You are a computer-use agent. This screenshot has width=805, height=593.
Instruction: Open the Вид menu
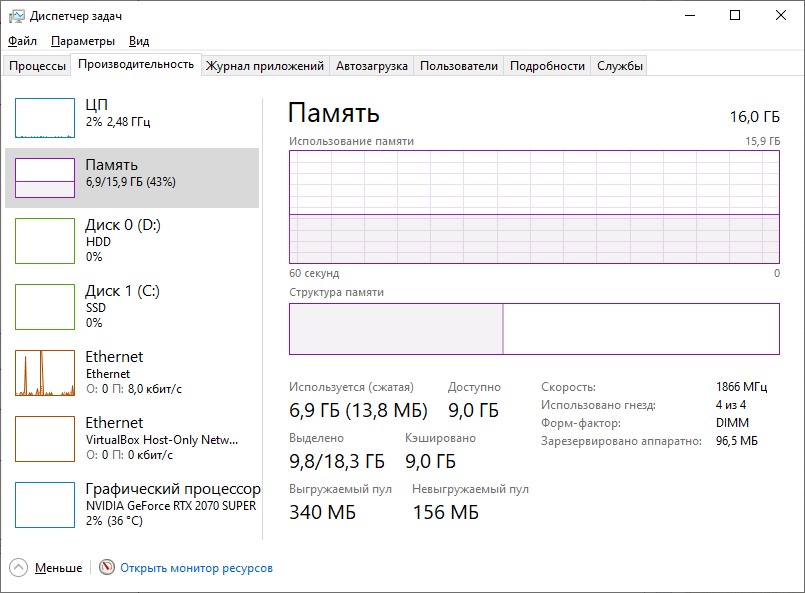click(139, 41)
